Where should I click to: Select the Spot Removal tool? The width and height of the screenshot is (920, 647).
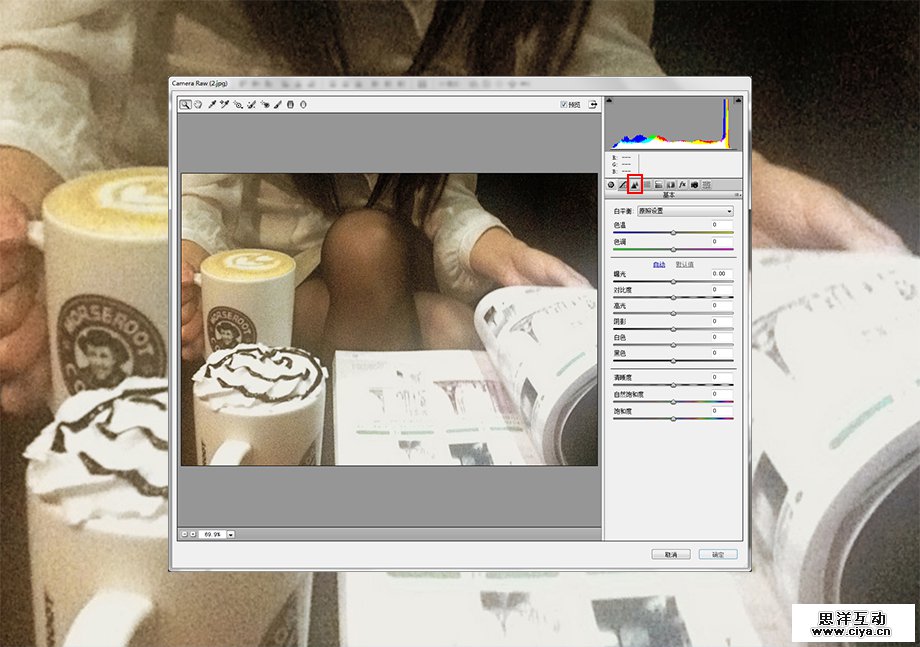point(252,104)
